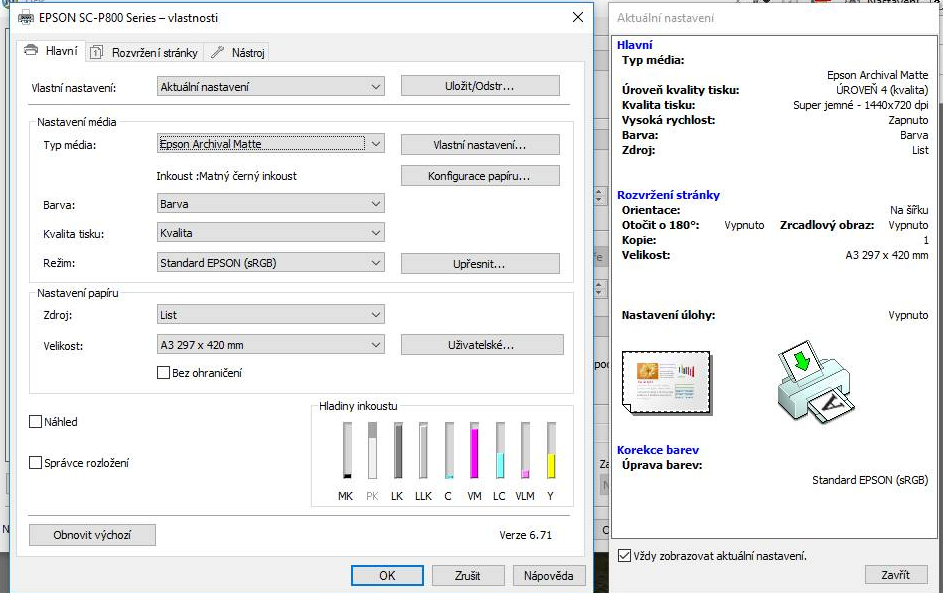Open Konfigurace papíru... settings
Viewport: 943px width, 593px height.
(480, 176)
